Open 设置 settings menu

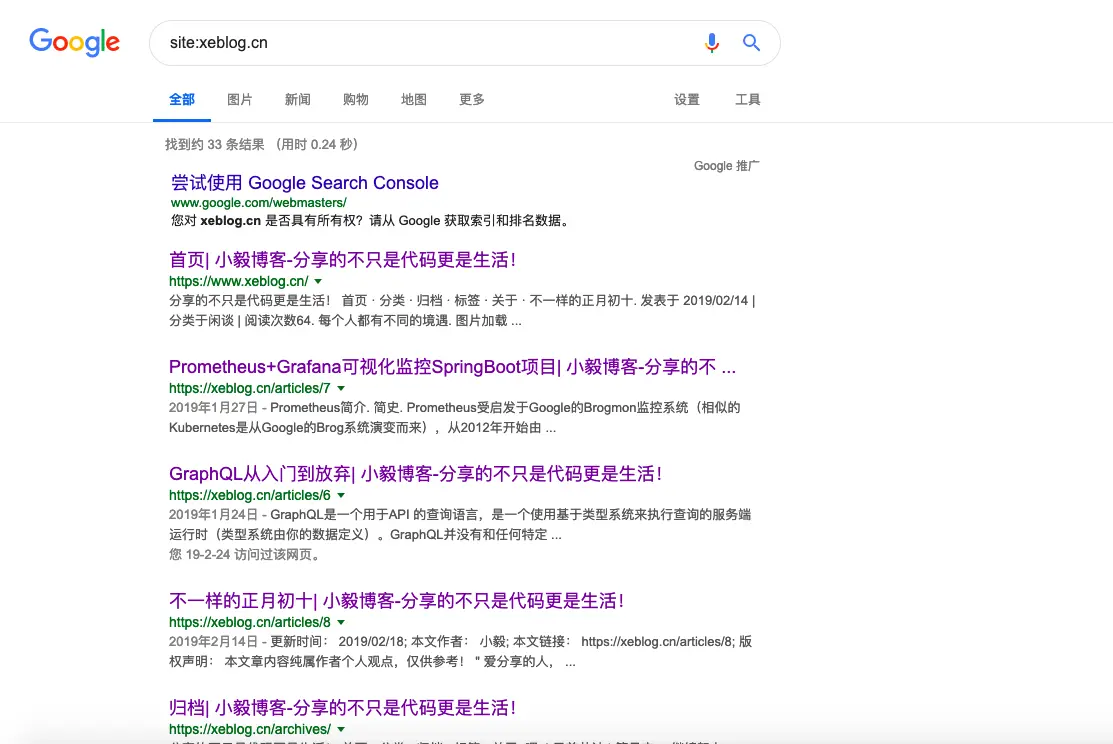686,99
